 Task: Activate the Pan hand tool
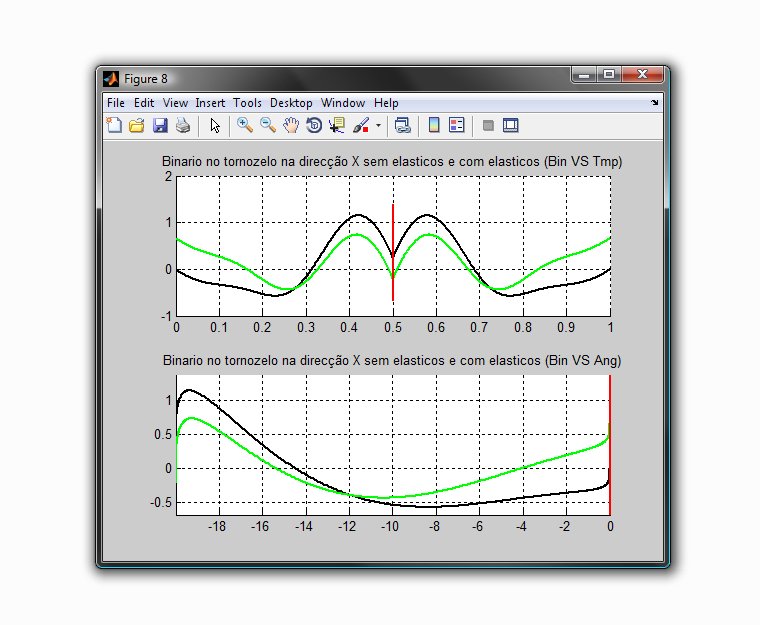[291, 126]
